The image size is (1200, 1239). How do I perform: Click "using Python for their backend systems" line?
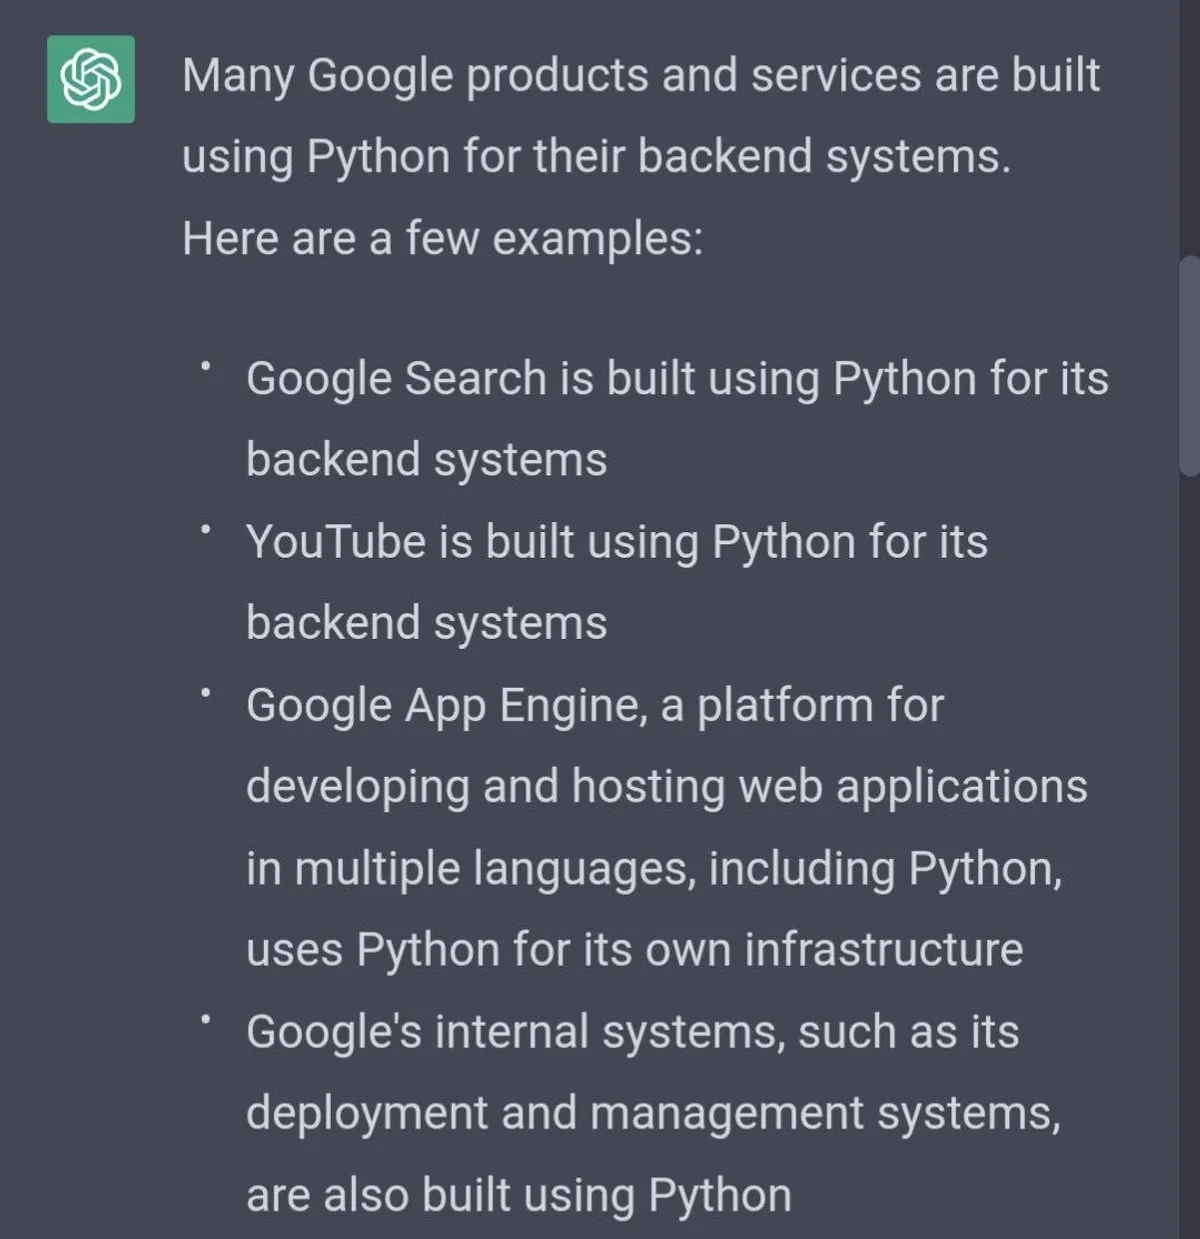click(x=596, y=157)
